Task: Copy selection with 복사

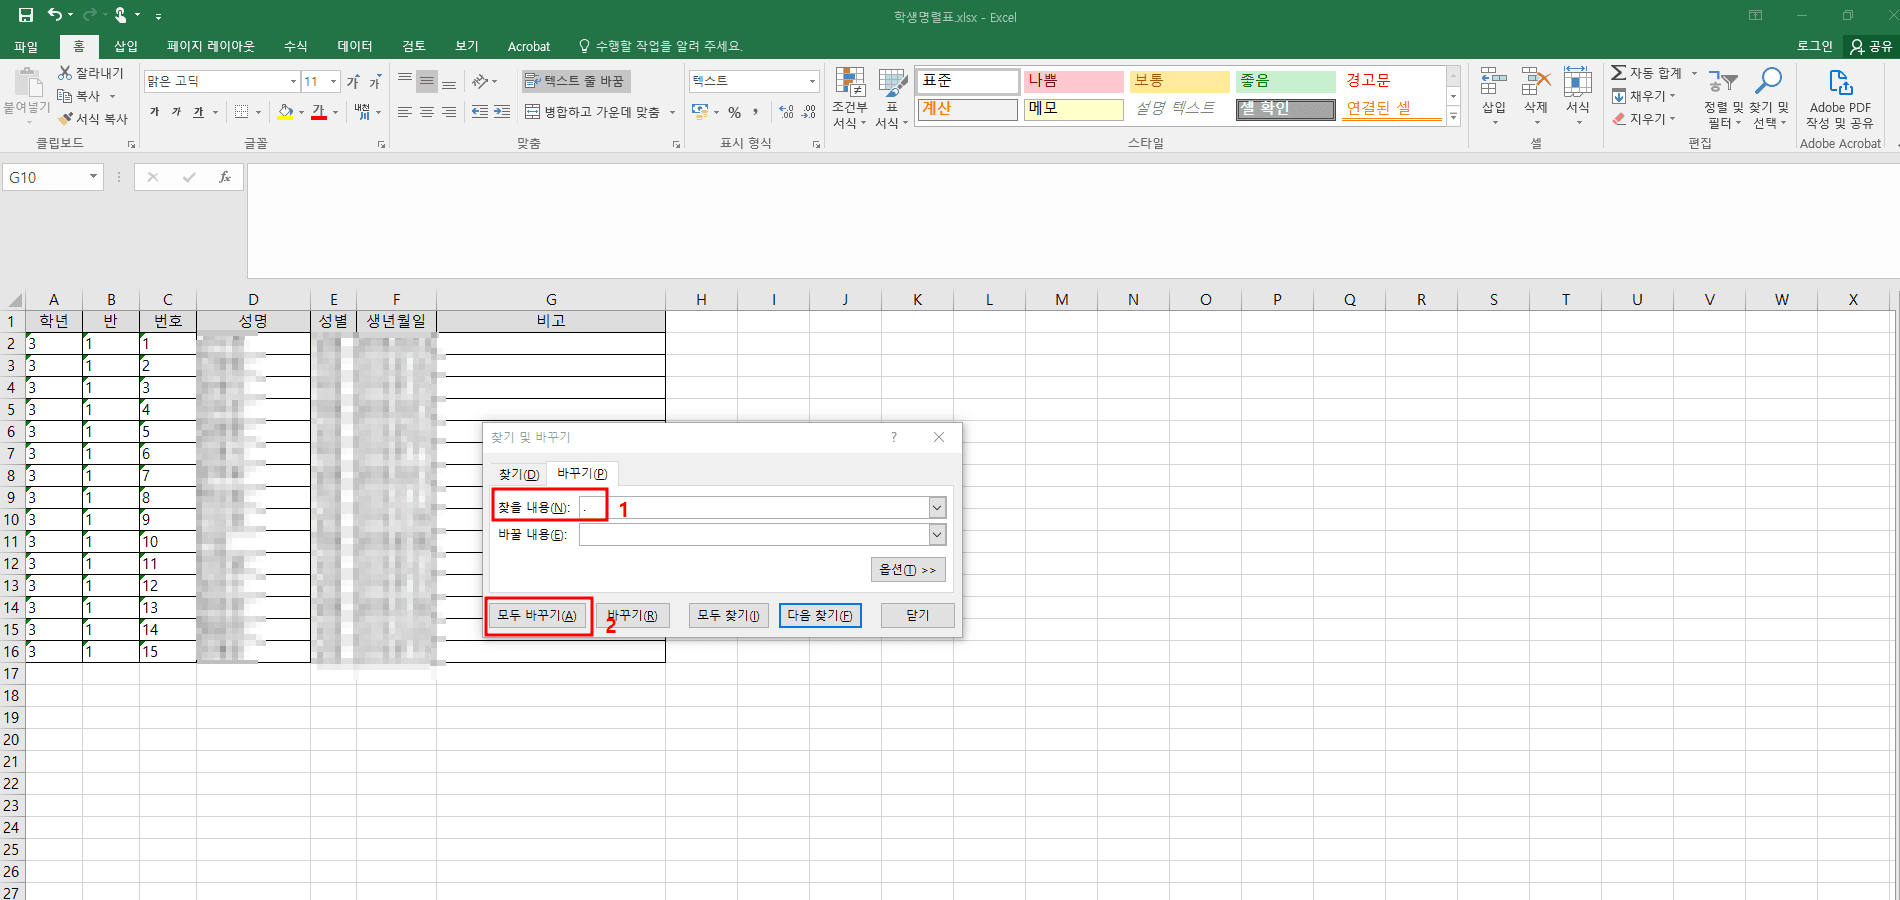Action: (x=80, y=96)
